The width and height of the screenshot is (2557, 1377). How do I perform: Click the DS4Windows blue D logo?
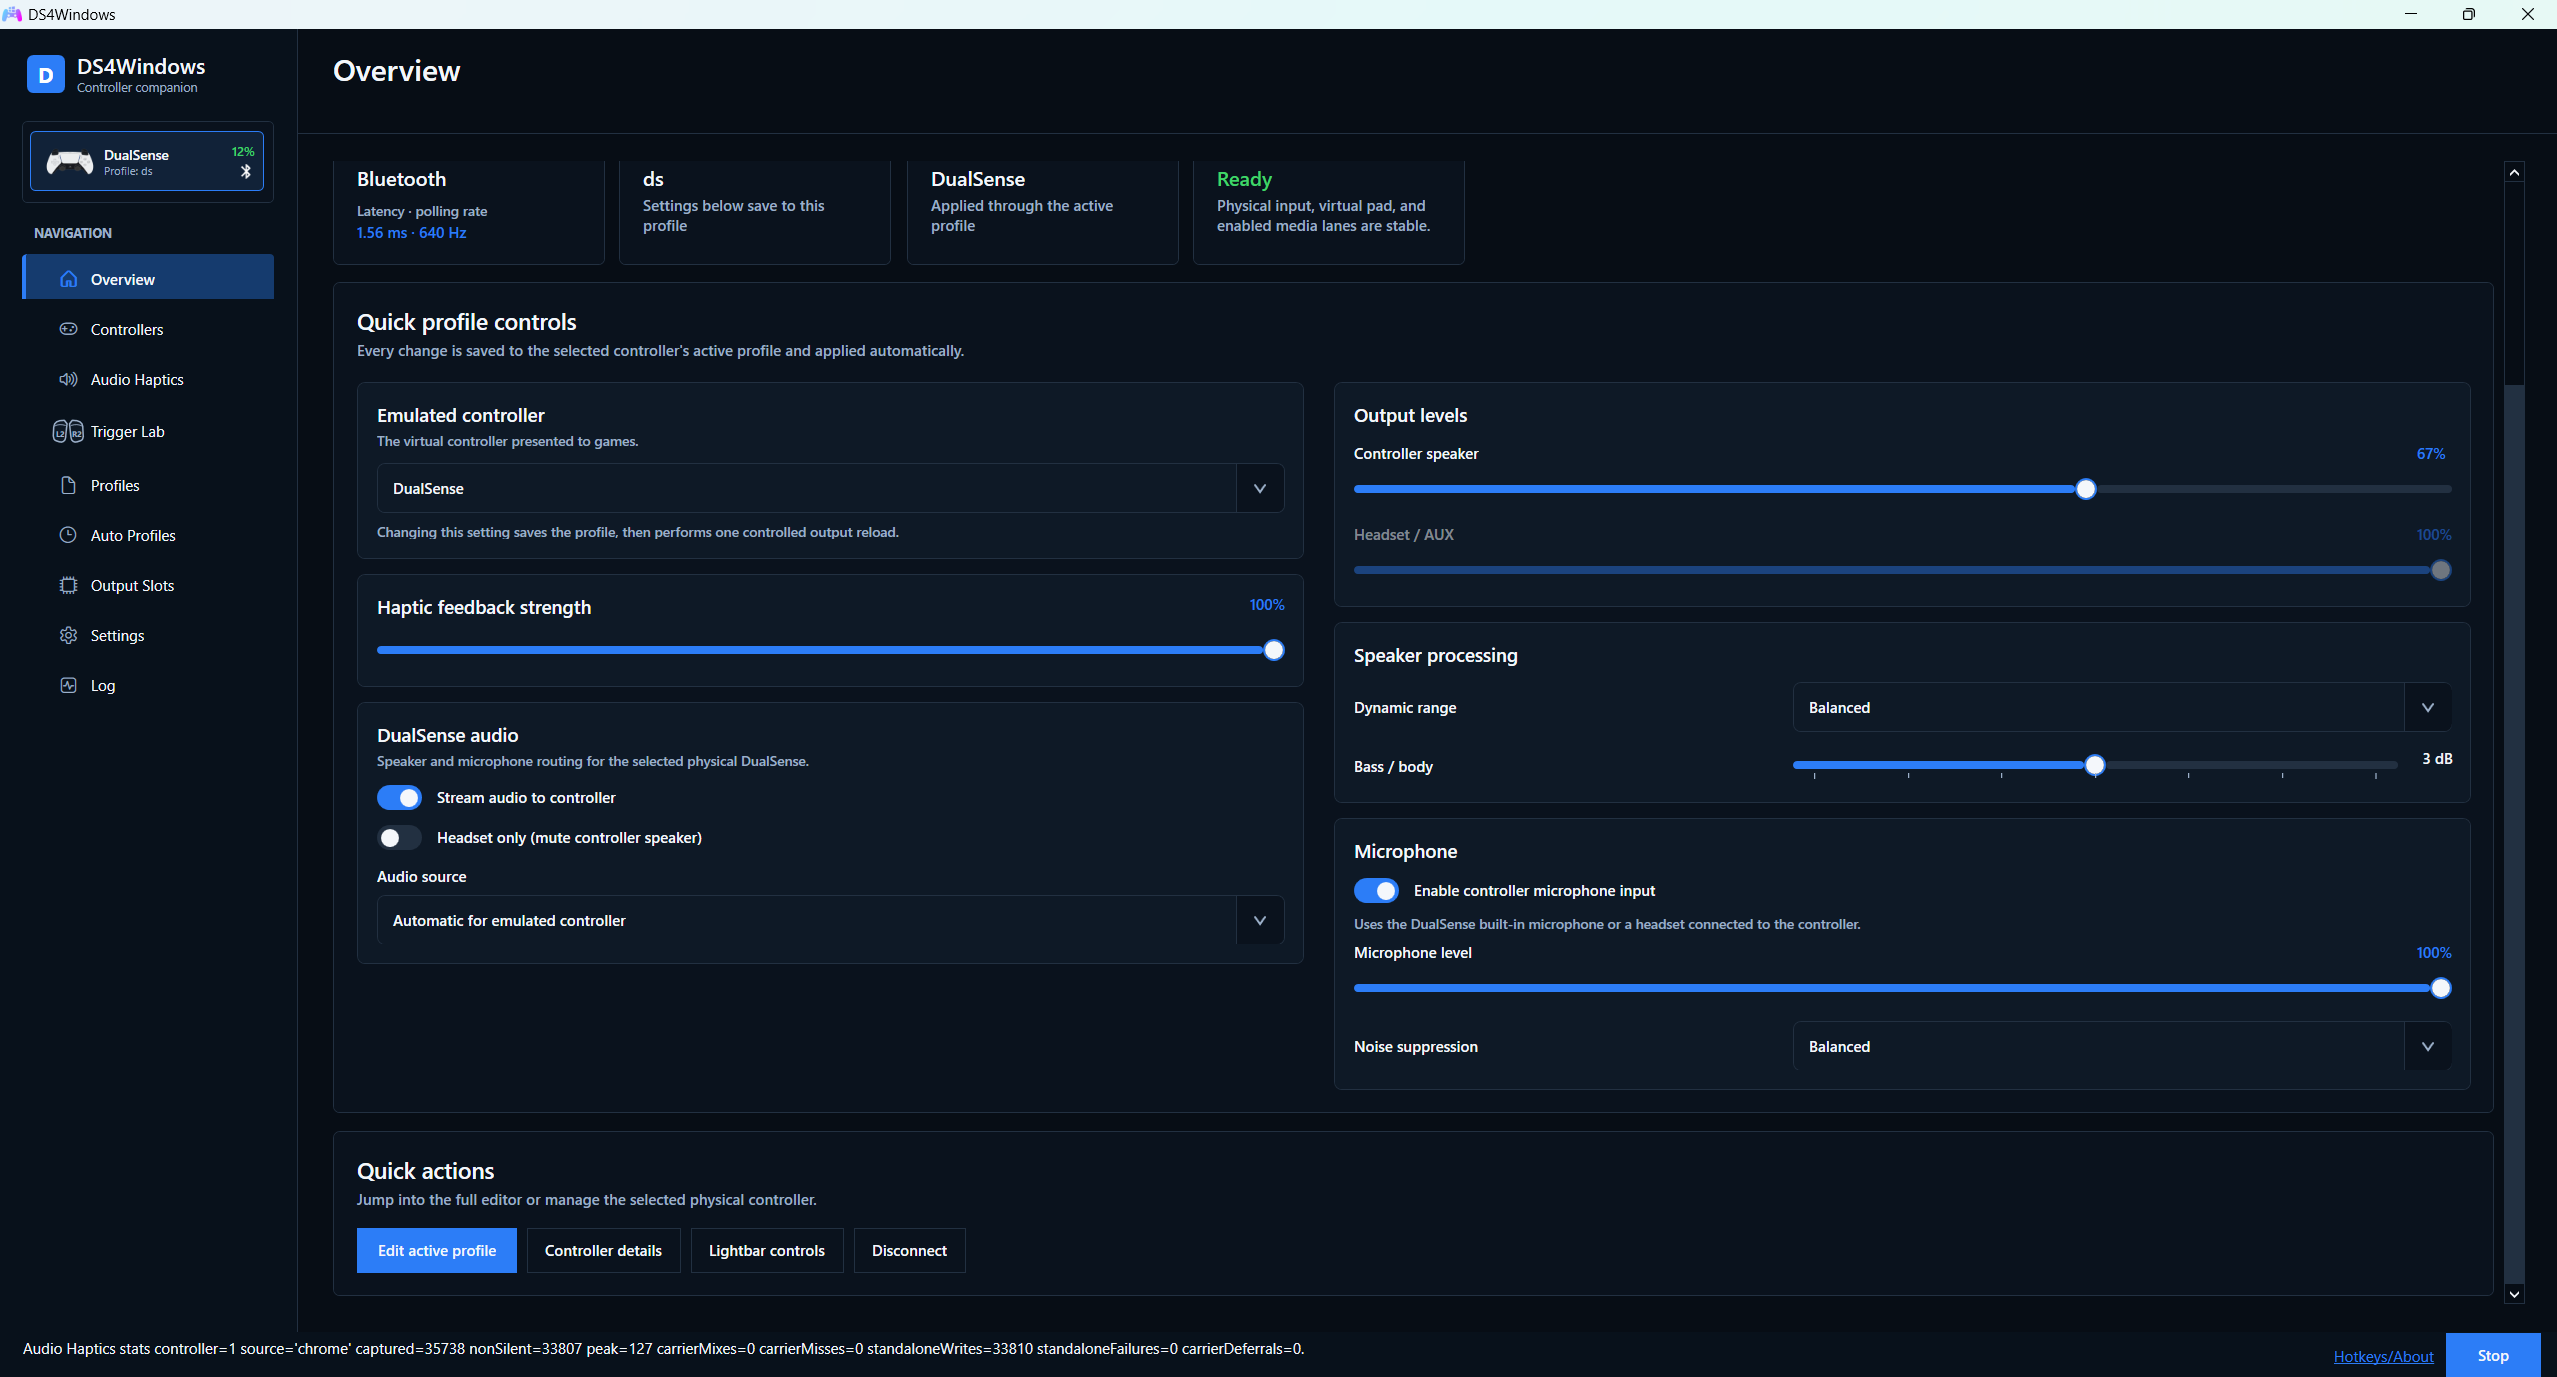[45, 75]
